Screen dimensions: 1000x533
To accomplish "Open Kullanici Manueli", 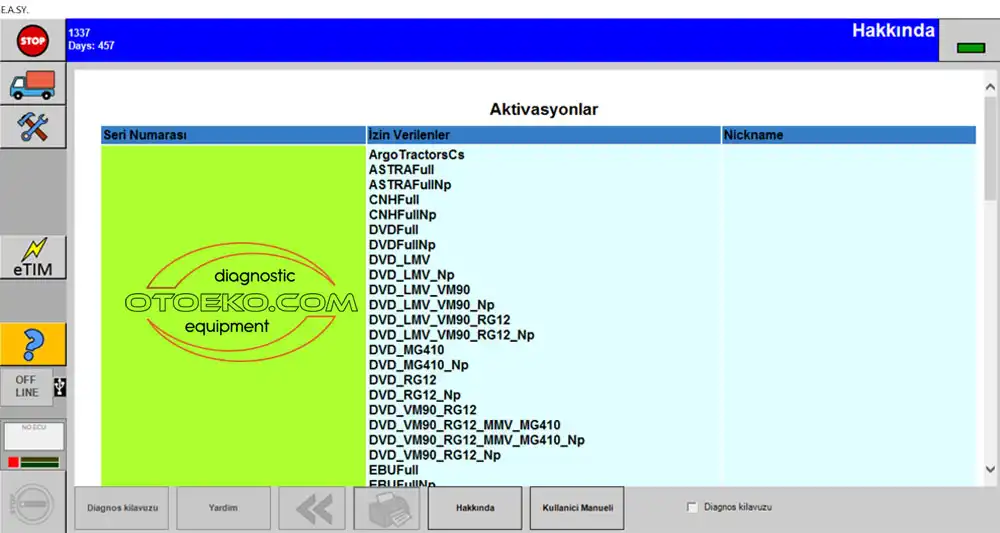I will (x=577, y=508).
